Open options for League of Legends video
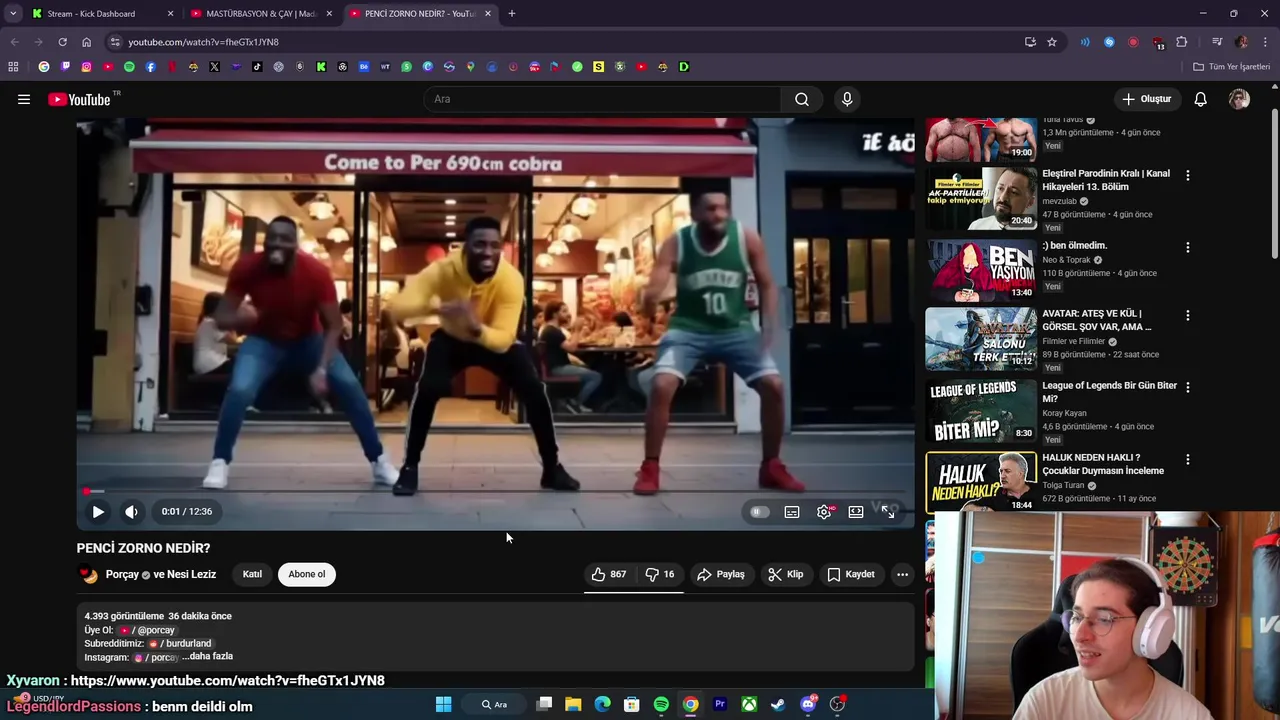Viewport: 1280px width, 720px height. 1187,387
